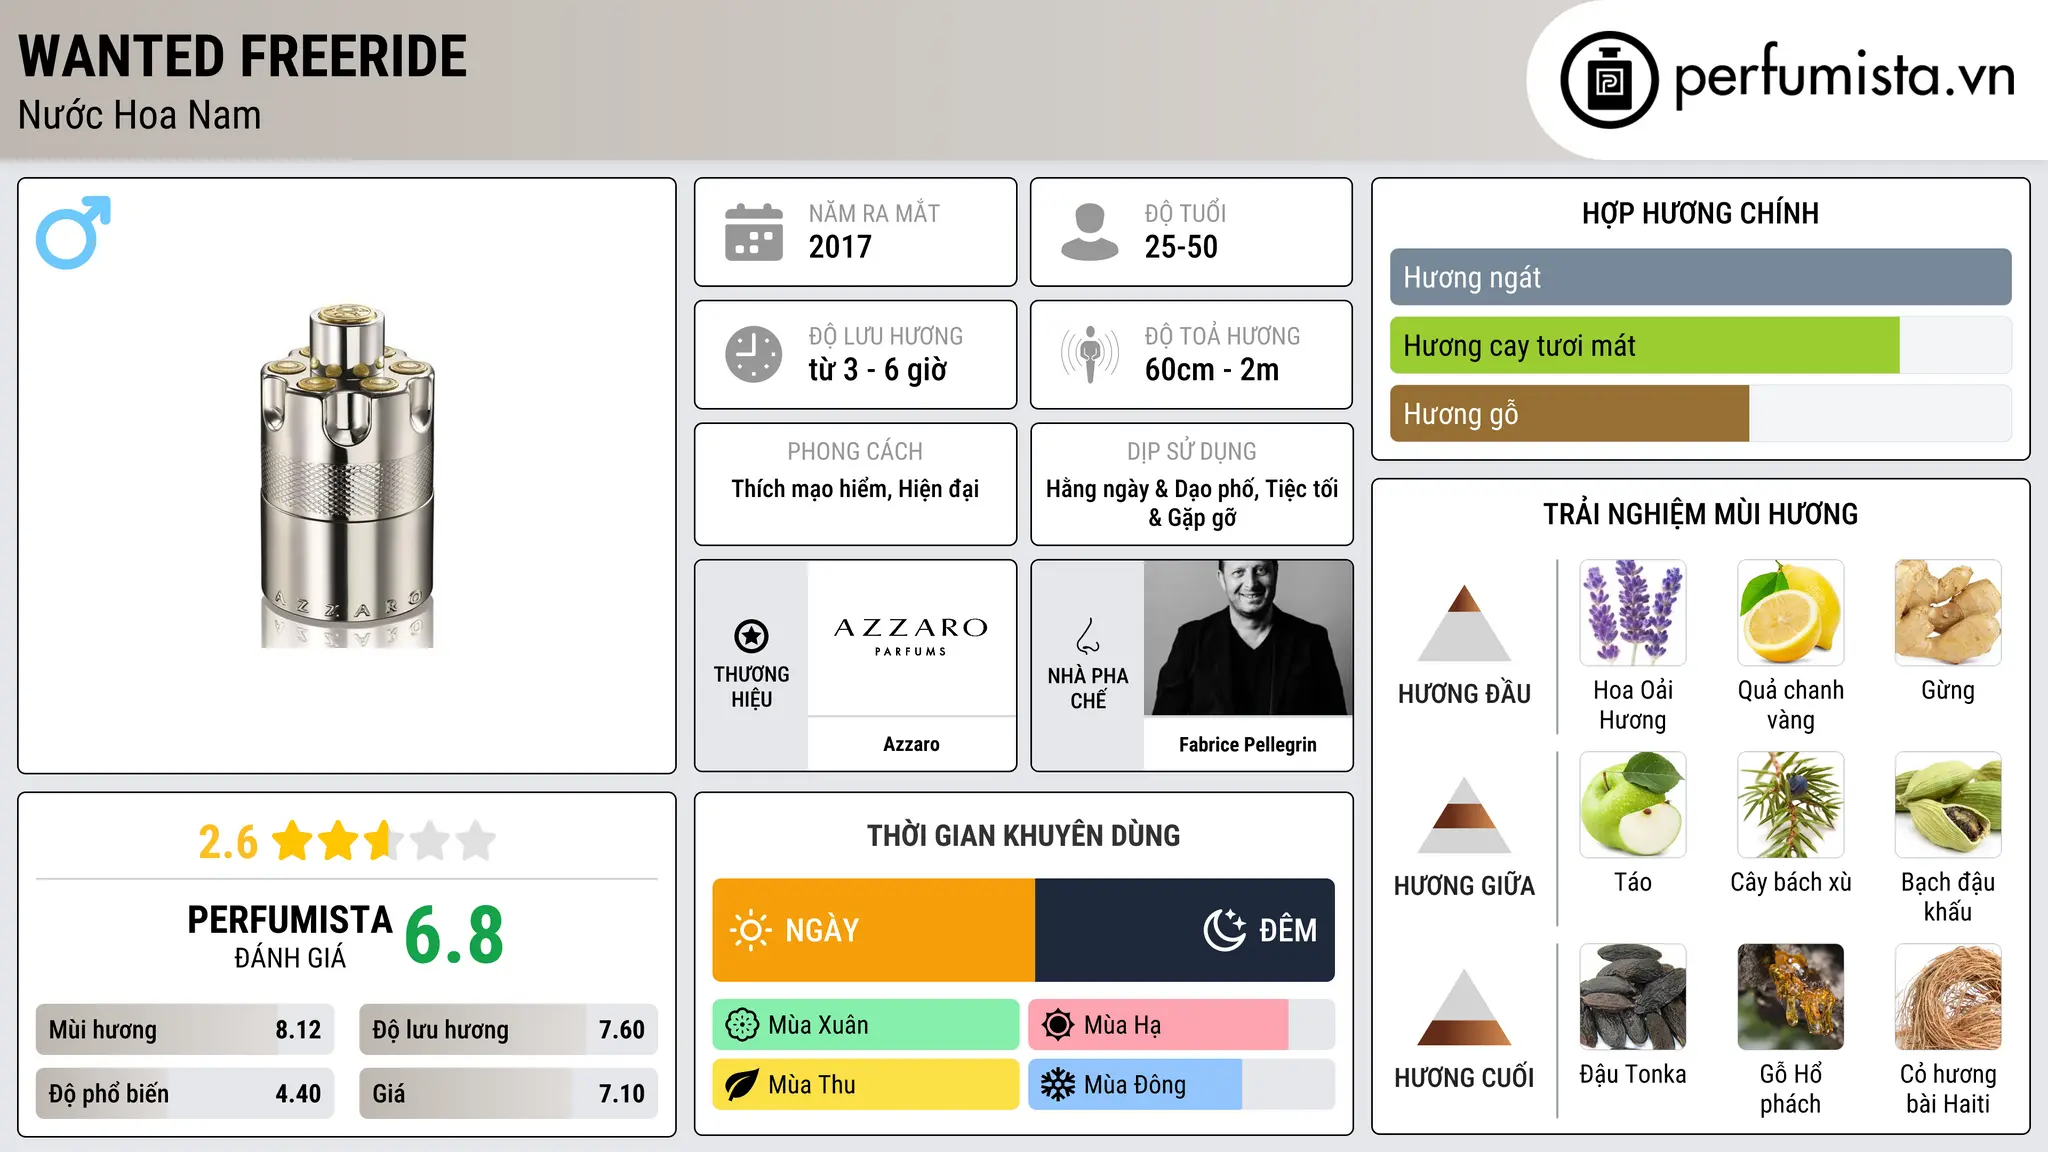
Task: Click the HỢP HƯƠNG CHÍNH heading
Action: [1700, 213]
